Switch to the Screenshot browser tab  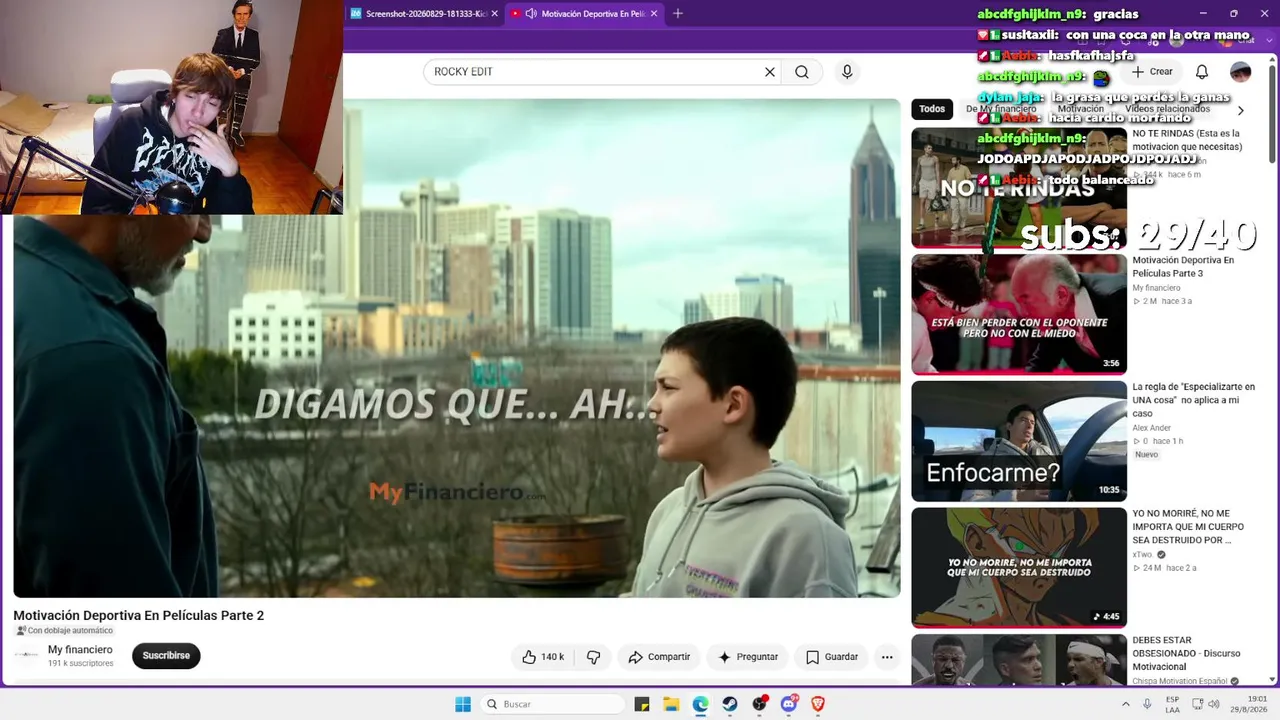click(x=424, y=14)
